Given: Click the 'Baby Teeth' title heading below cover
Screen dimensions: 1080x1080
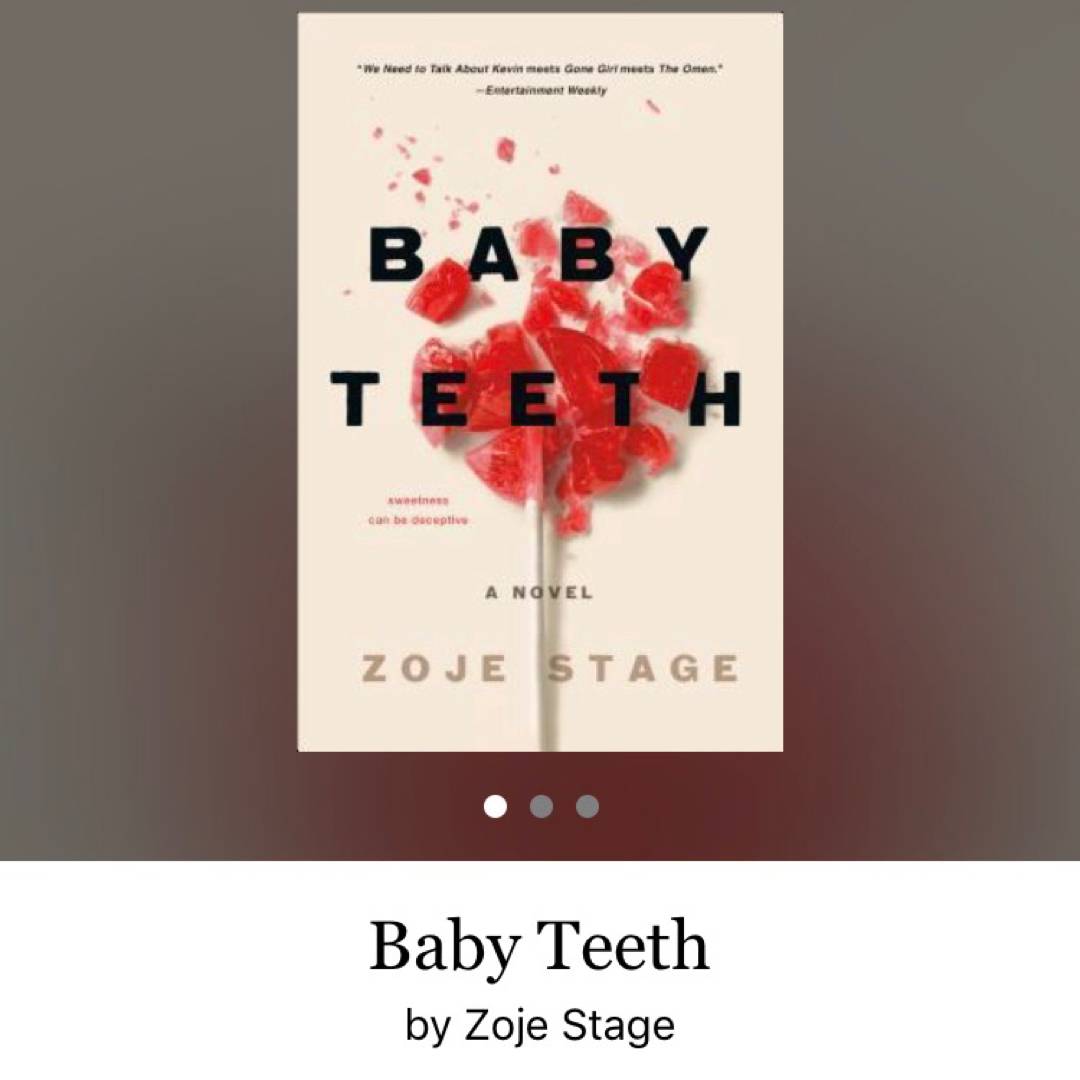Looking at the screenshot, I should [539, 945].
